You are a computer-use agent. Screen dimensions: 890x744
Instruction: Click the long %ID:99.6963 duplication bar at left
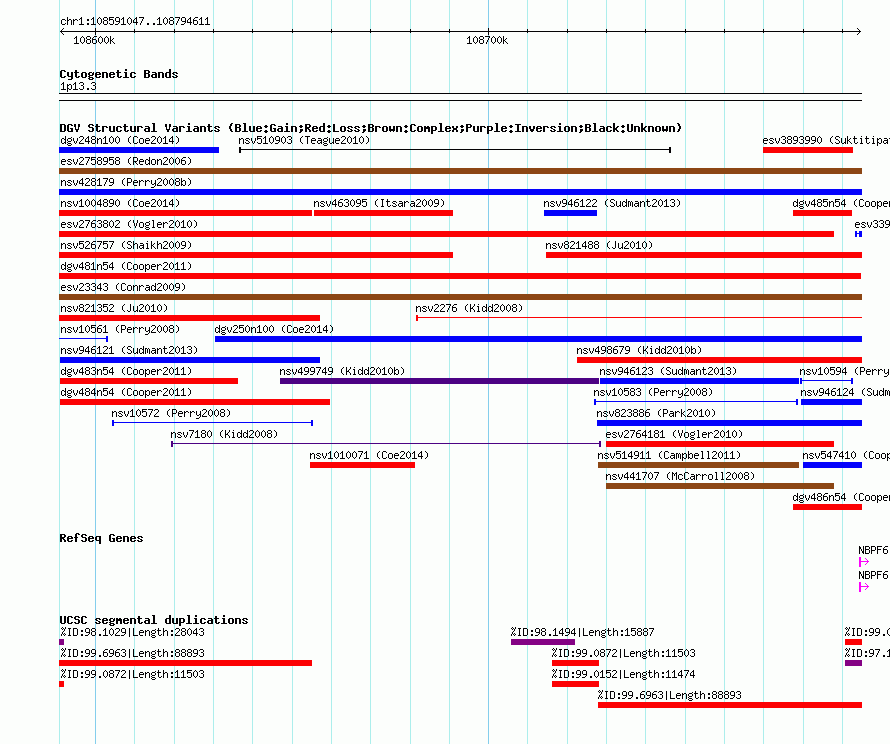pos(186,663)
